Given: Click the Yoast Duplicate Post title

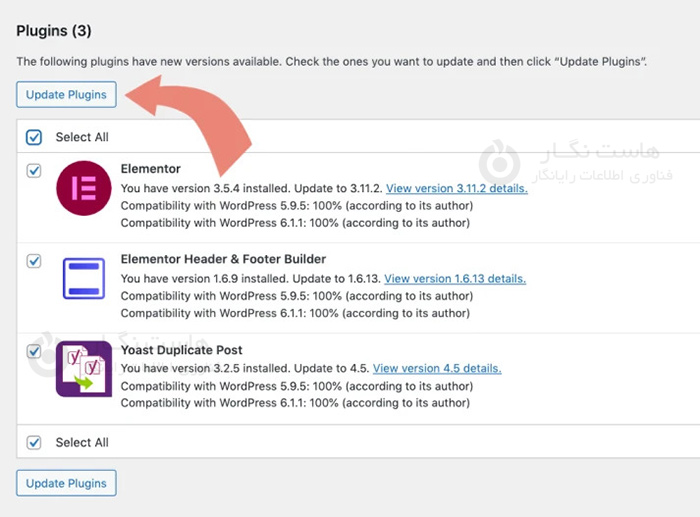Looking at the screenshot, I should [181, 350].
